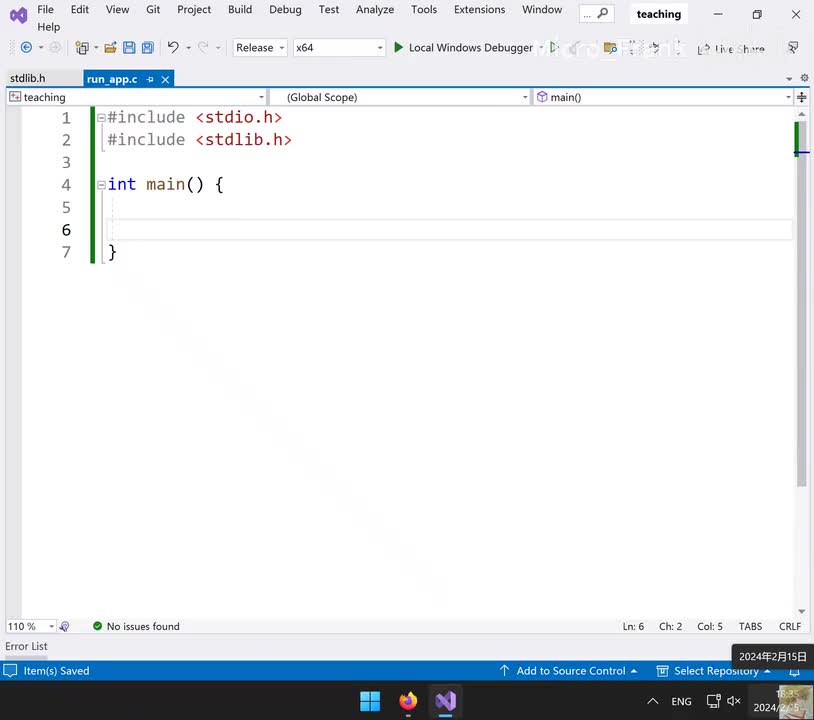The height and width of the screenshot is (720, 814).
Task: Open the Git menu
Action: (153, 9)
